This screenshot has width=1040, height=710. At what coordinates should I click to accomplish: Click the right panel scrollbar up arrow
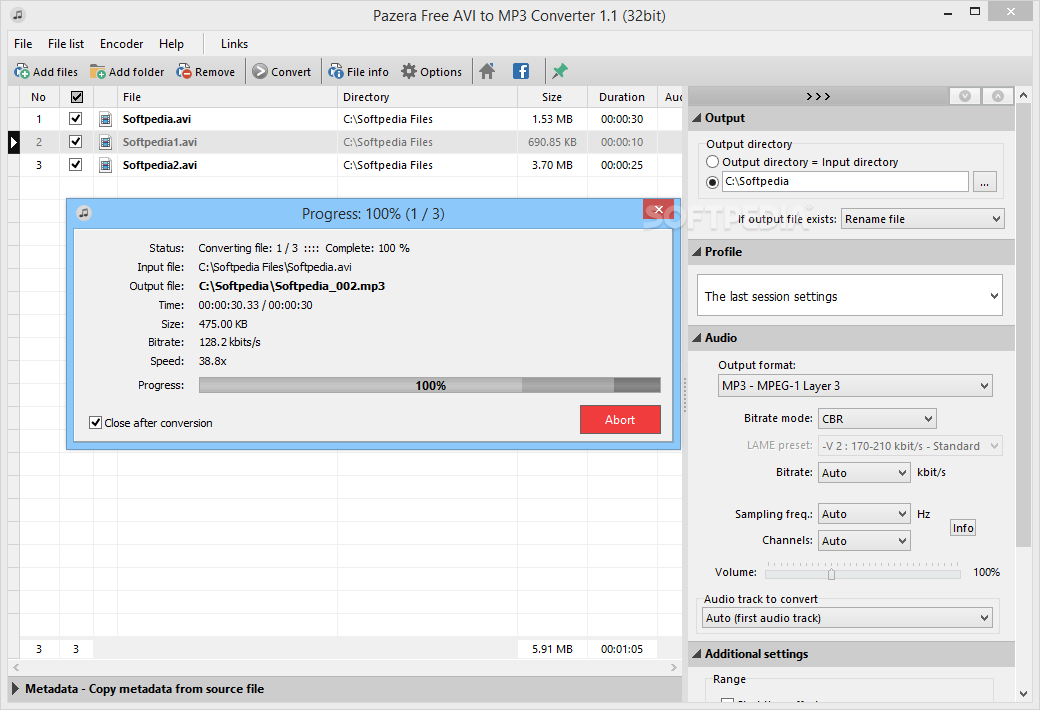tap(1023, 95)
